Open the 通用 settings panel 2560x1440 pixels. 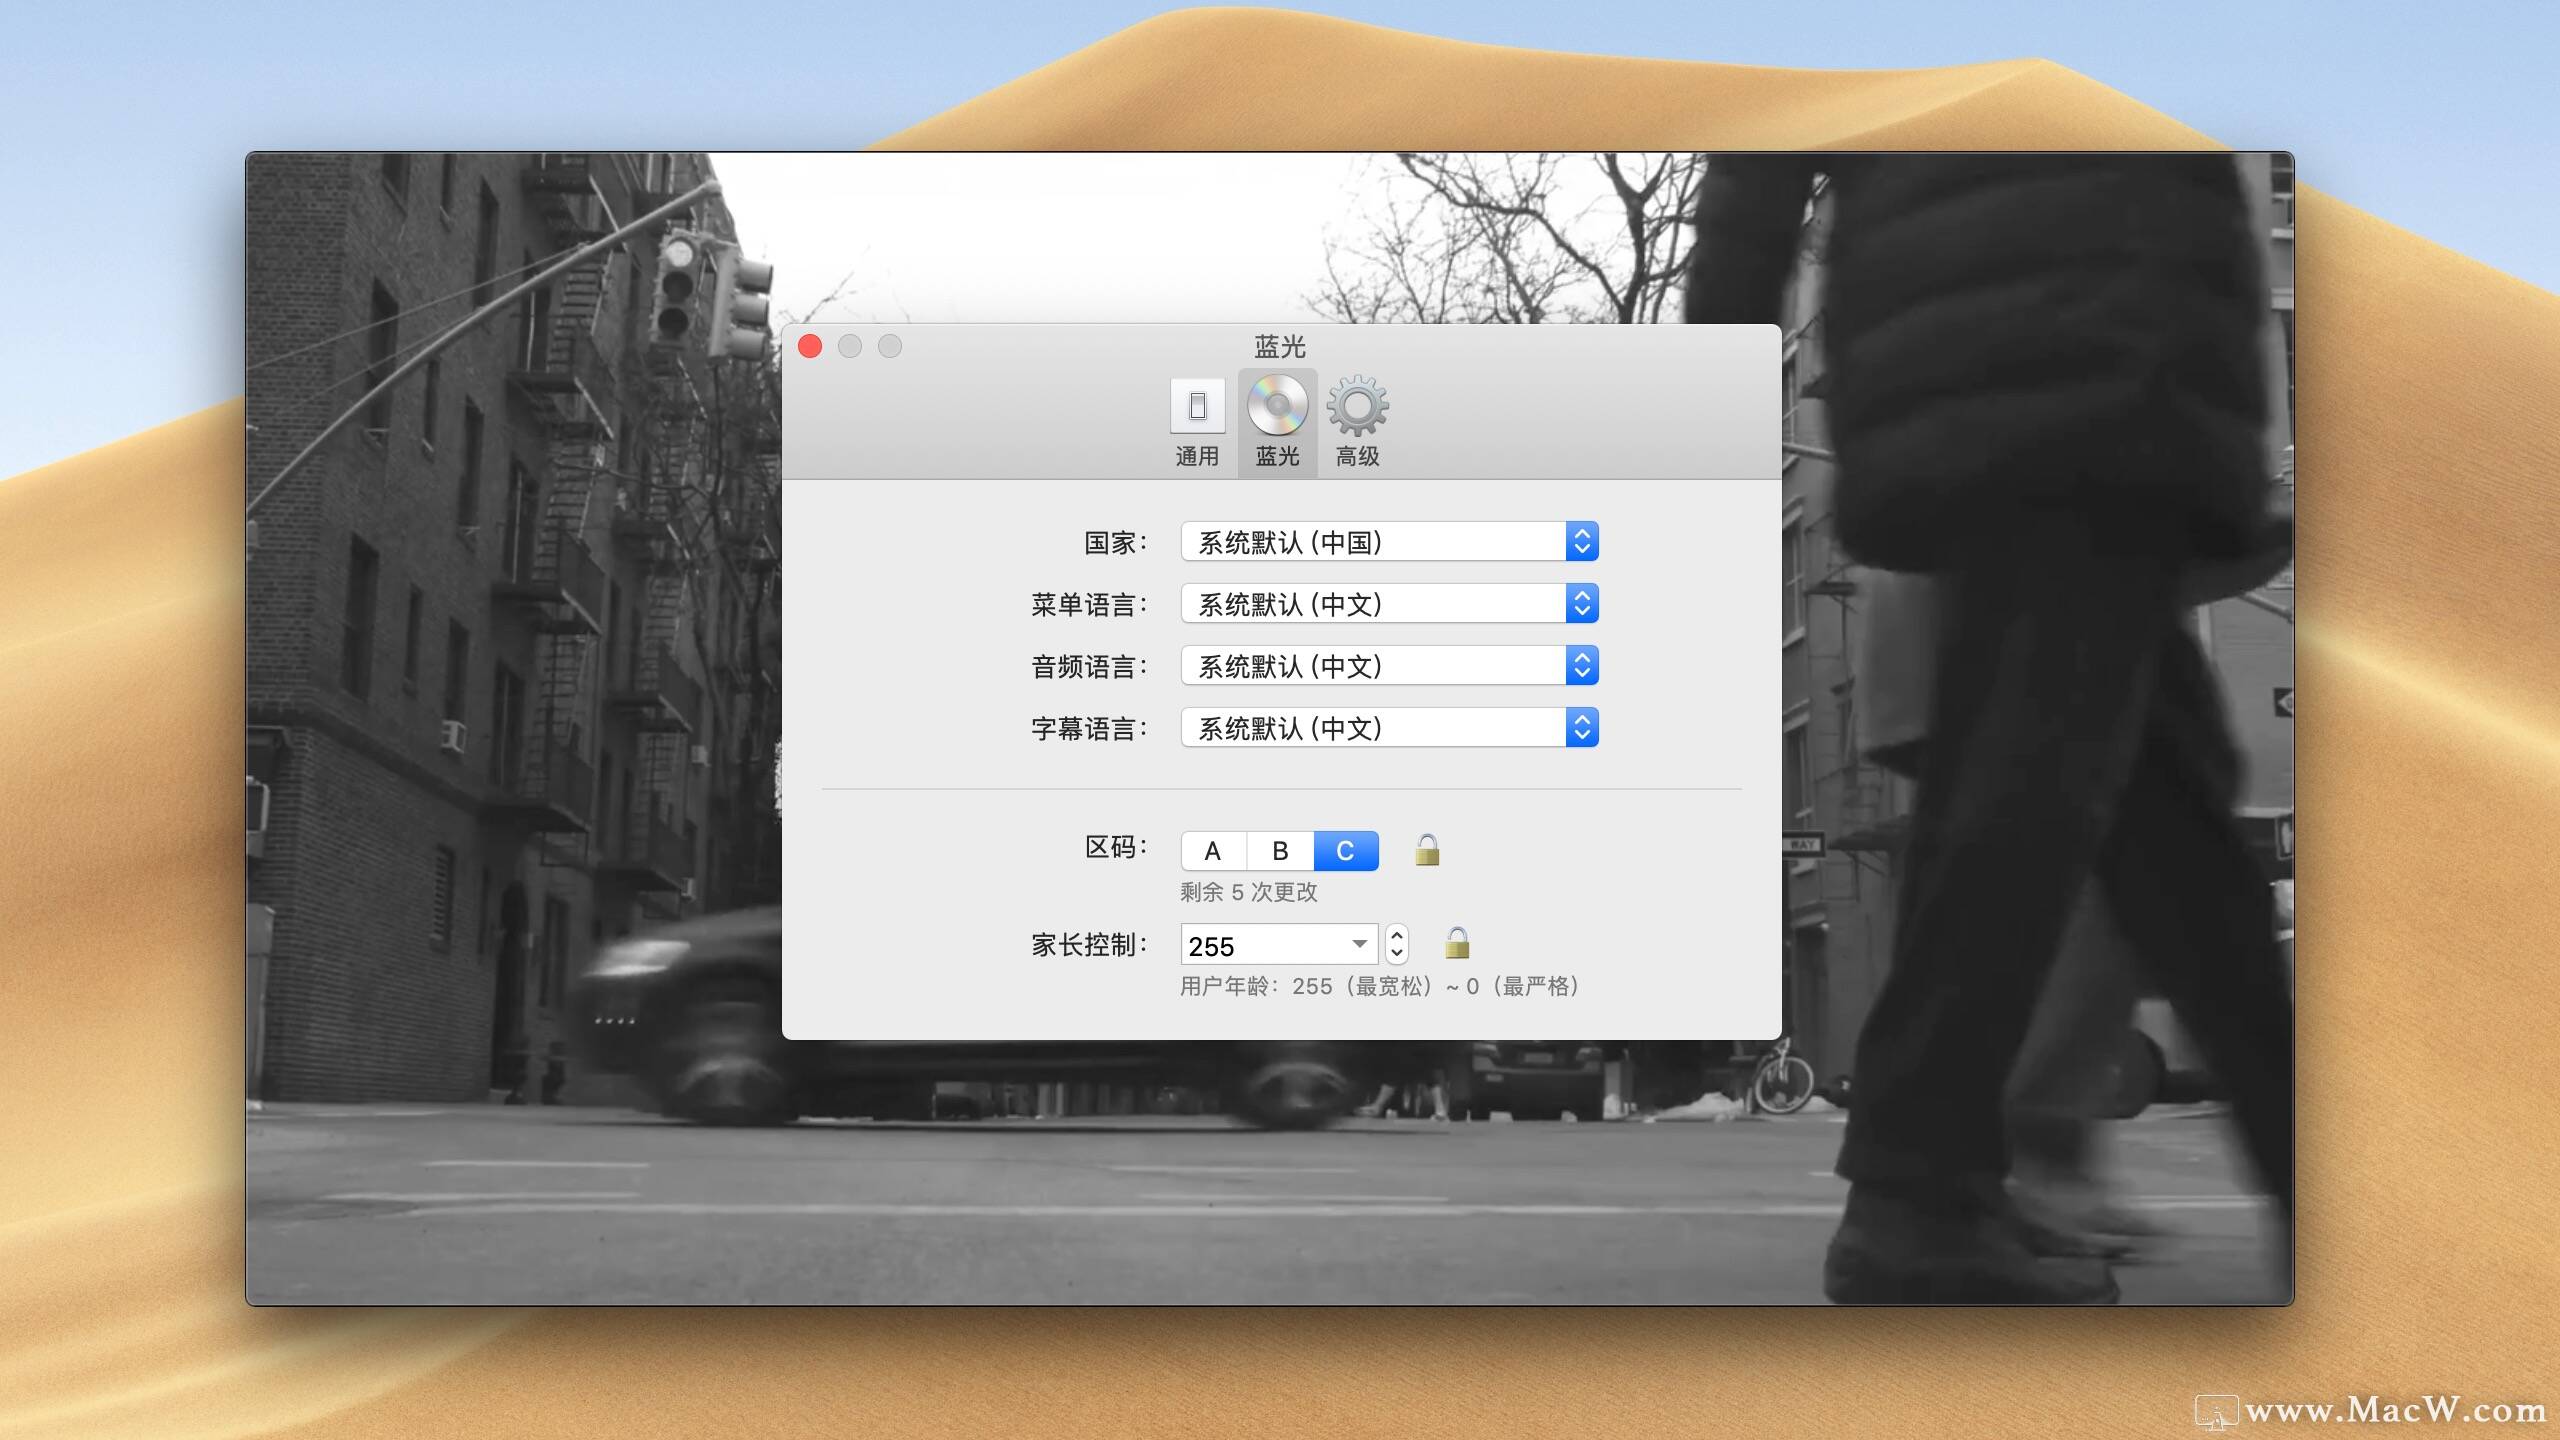point(1197,420)
